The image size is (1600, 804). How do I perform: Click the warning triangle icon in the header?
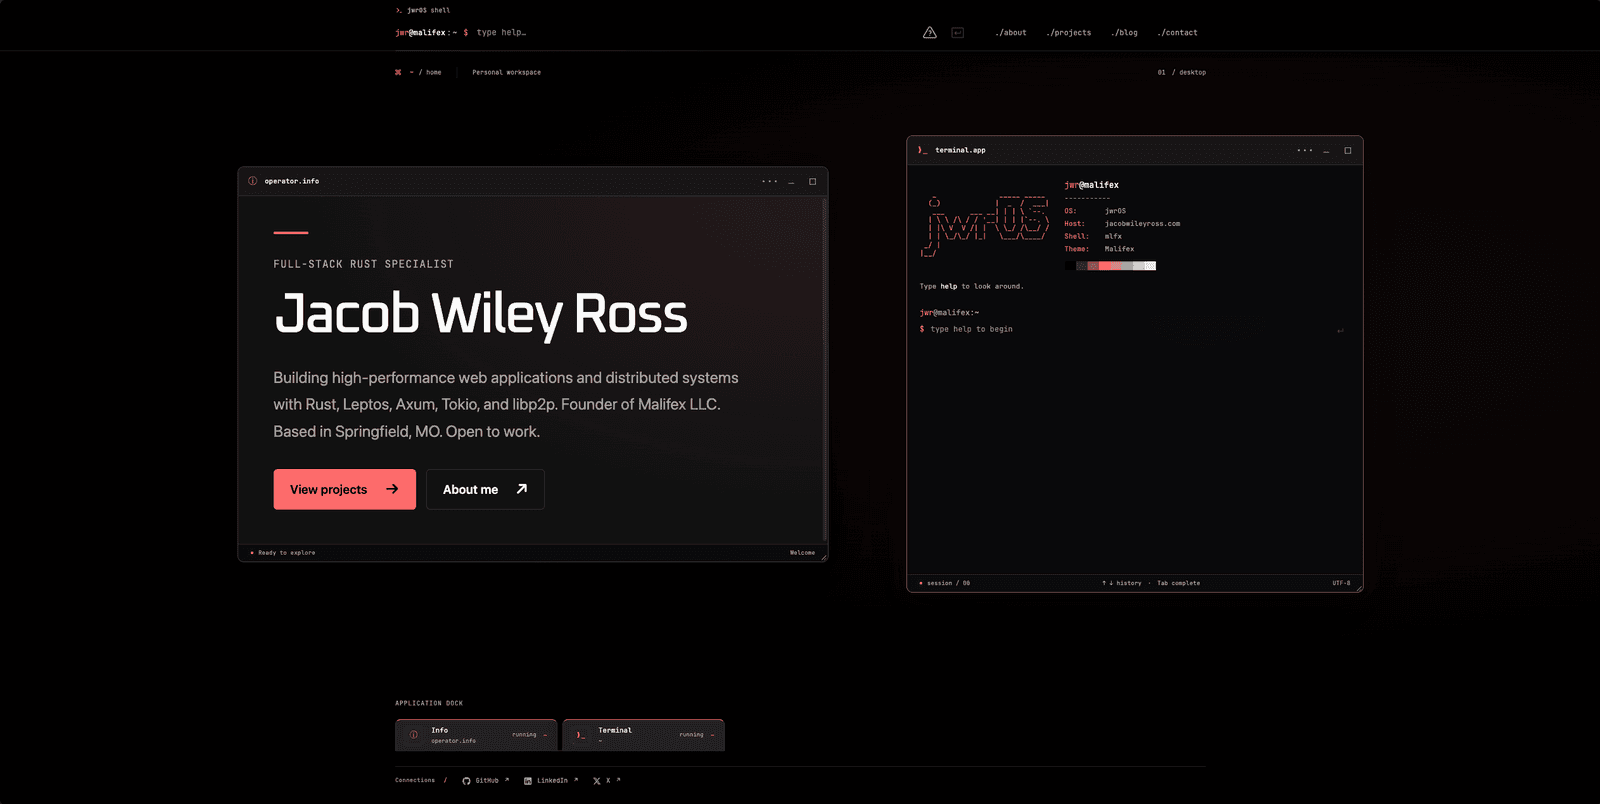pyautogui.click(x=930, y=33)
